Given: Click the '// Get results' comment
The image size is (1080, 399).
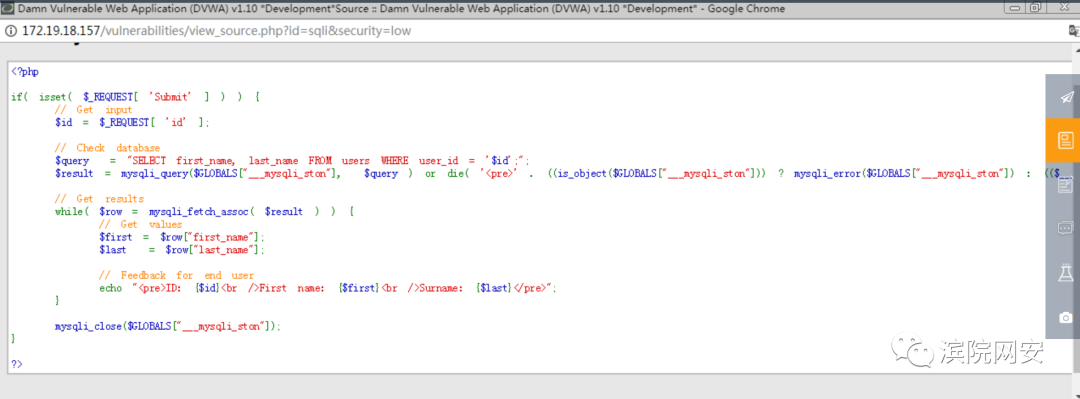Looking at the screenshot, I should (x=99, y=199).
